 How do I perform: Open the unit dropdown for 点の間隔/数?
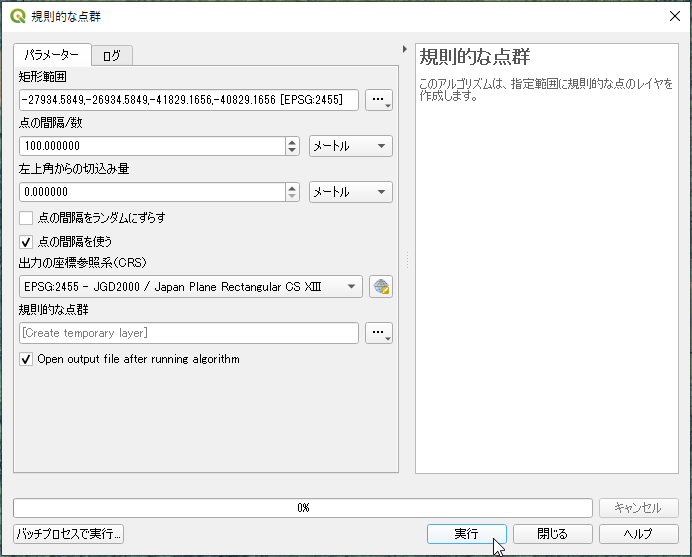pos(350,146)
